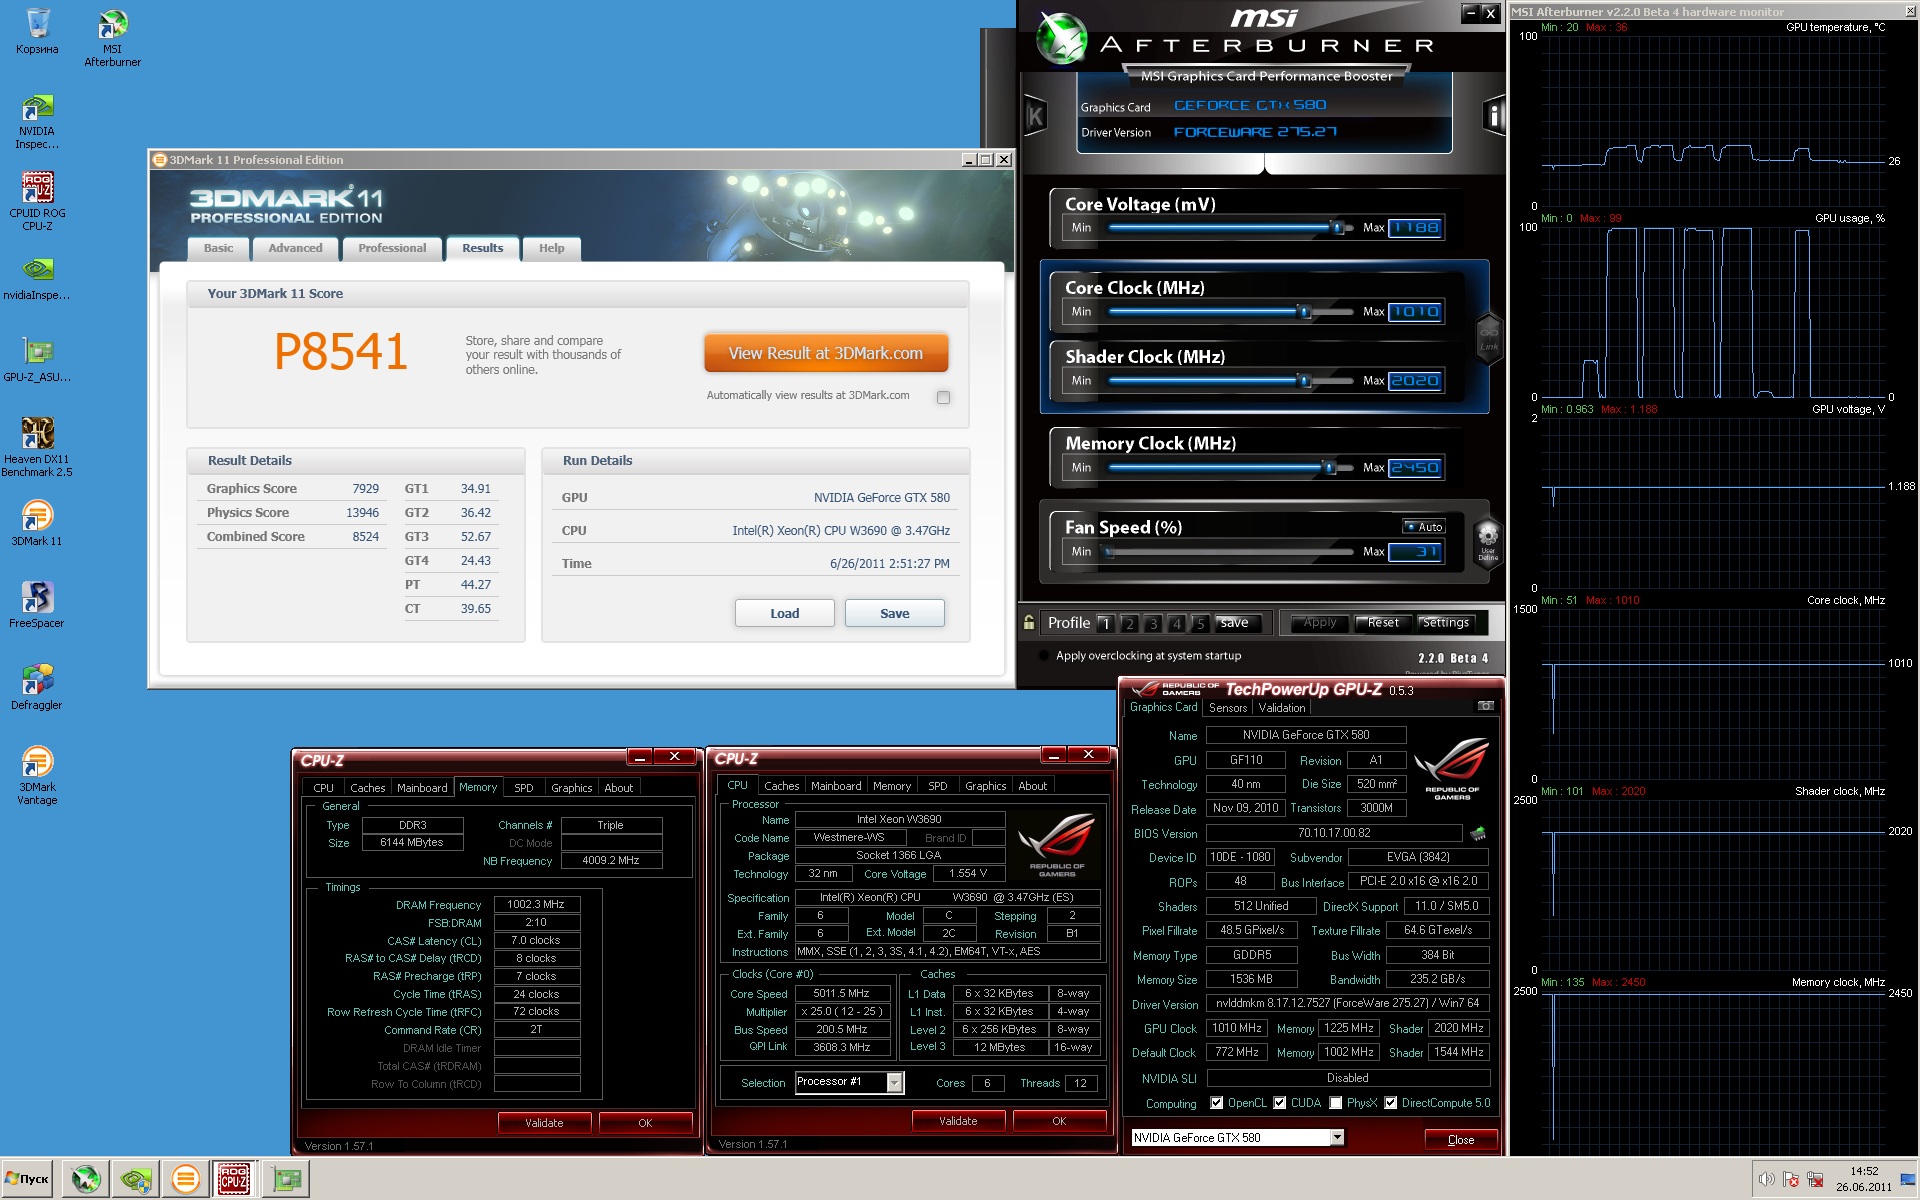Click the GPU-Z Close button
The width and height of the screenshot is (1920, 1200).
[1461, 1140]
